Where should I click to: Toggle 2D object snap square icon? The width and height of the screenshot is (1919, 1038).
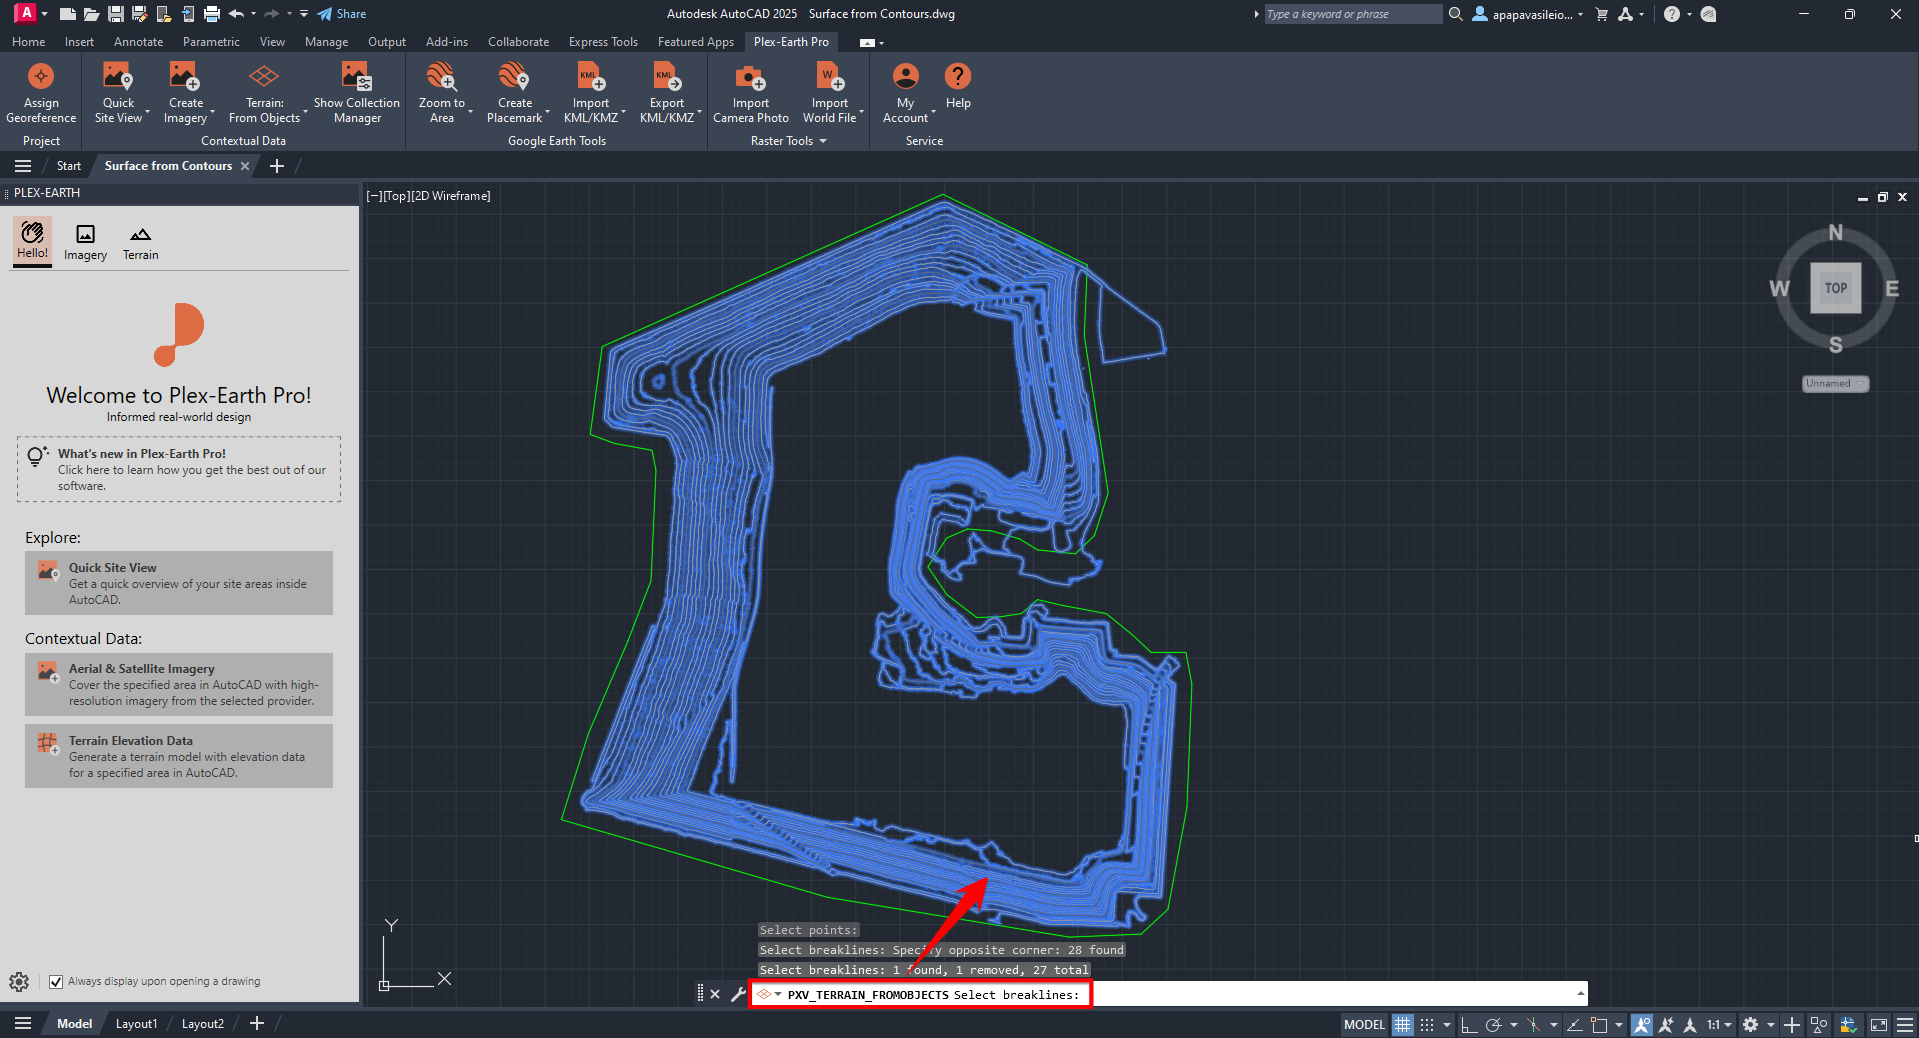[1599, 1024]
